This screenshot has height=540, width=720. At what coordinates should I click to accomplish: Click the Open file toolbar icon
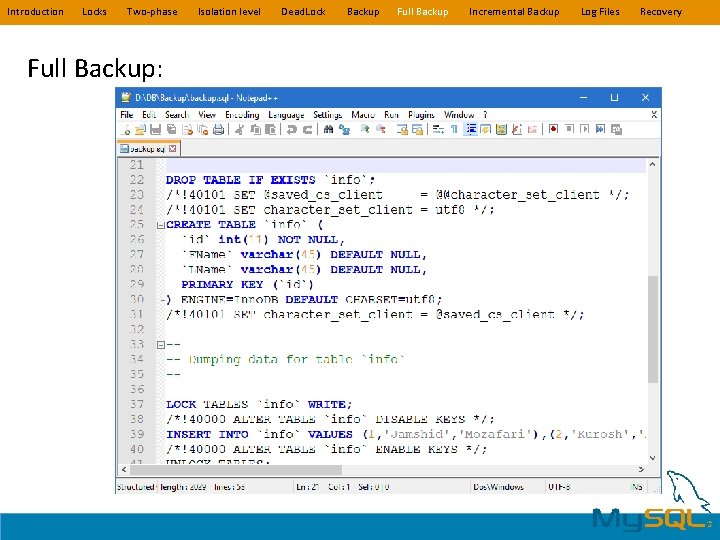pos(141,129)
